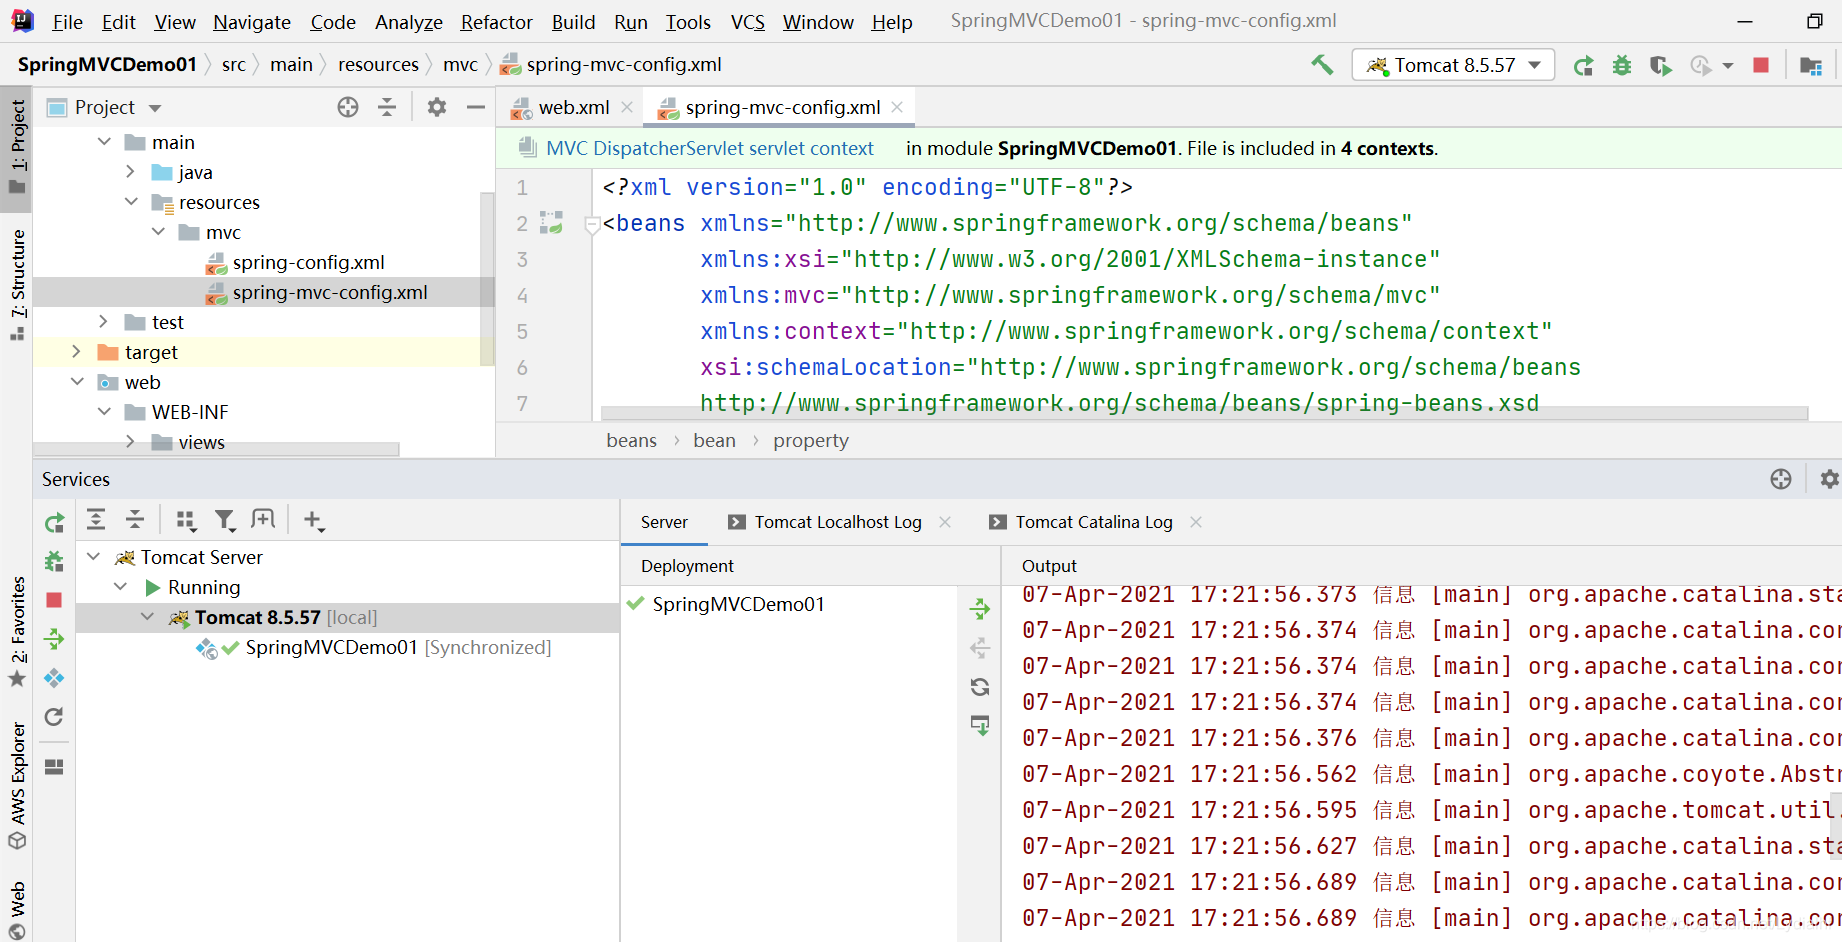Screen dimensions: 1842x942
Task: Click the debug rerun icon in Services
Action: [x=54, y=561]
